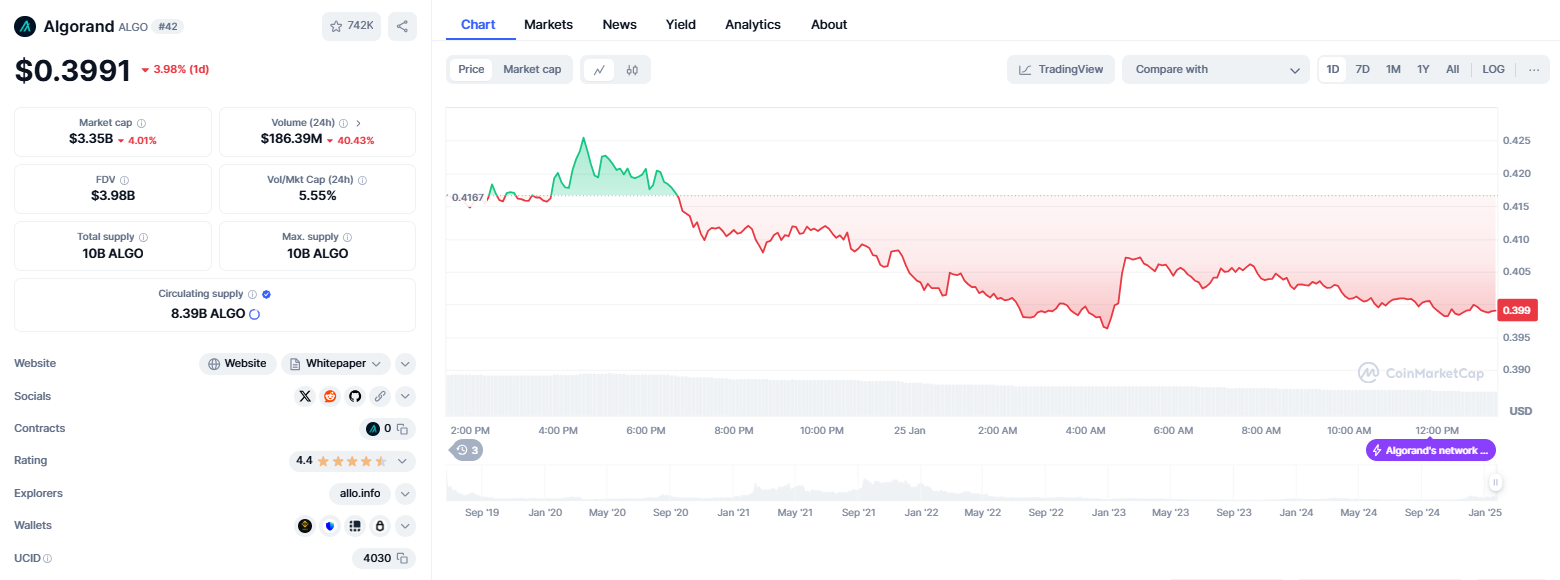Click the 0.4167 opening price label

tap(468, 198)
